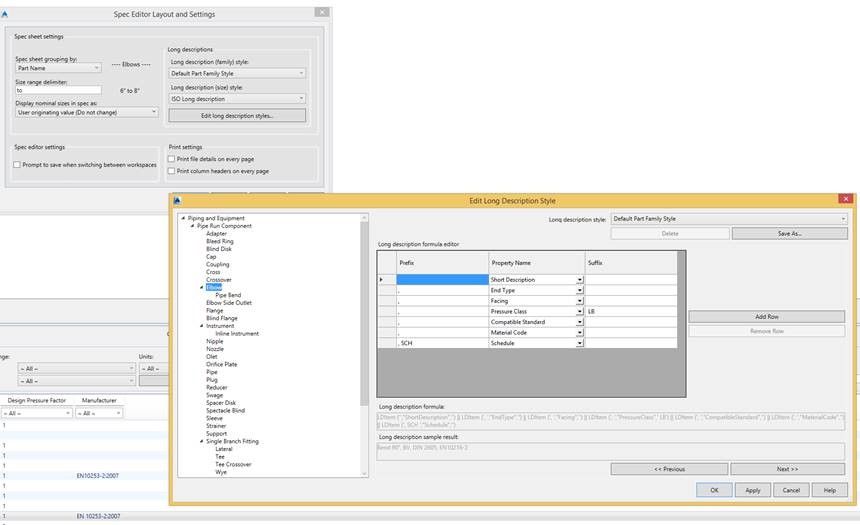
Task: Click the Autodesk icon in Spec Editor Layout window title
Action: (4, 14)
